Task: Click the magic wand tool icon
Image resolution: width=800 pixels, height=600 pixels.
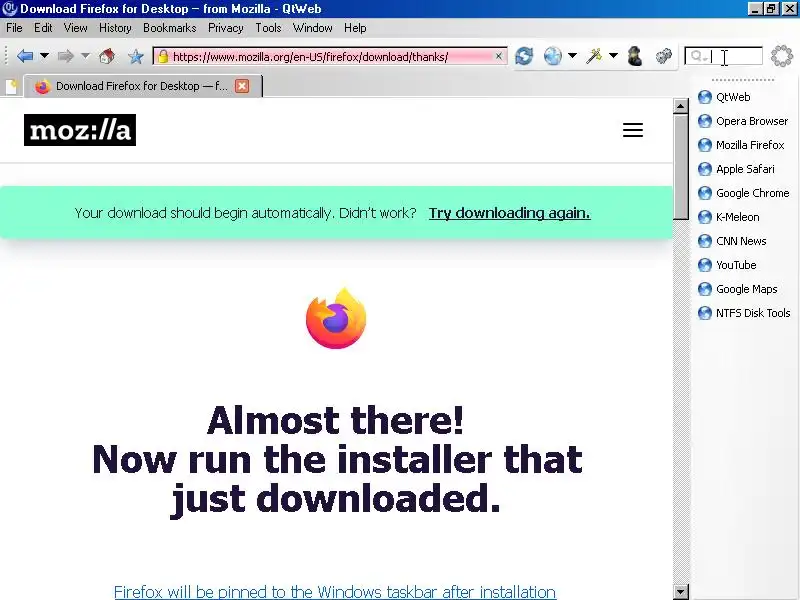Action: tap(594, 56)
